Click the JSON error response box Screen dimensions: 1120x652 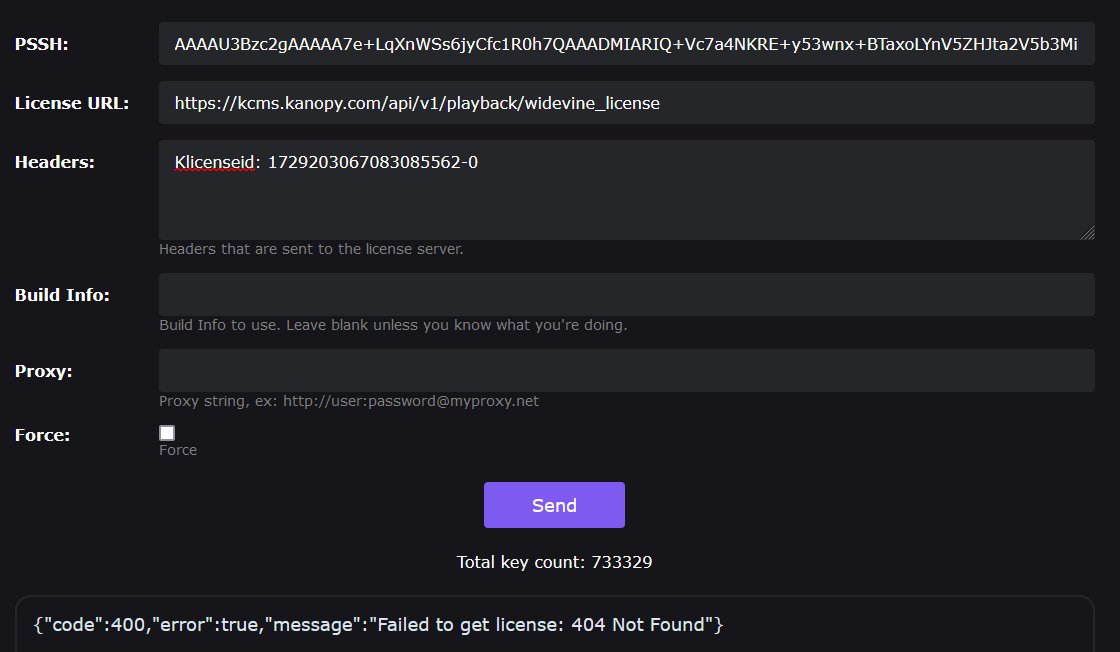tap(555, 626)
